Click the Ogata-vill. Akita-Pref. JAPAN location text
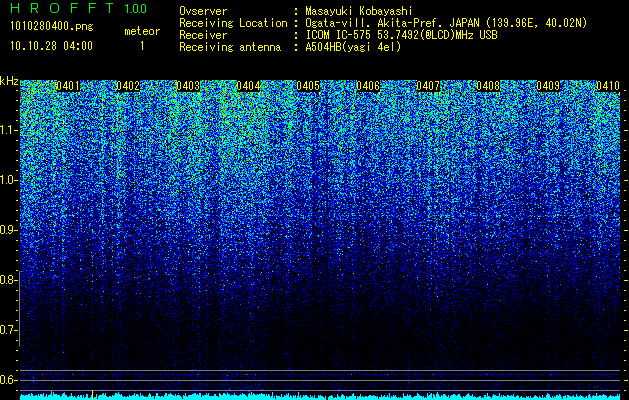The width and height of the screenshot is (629, 400). coord(446,23)
